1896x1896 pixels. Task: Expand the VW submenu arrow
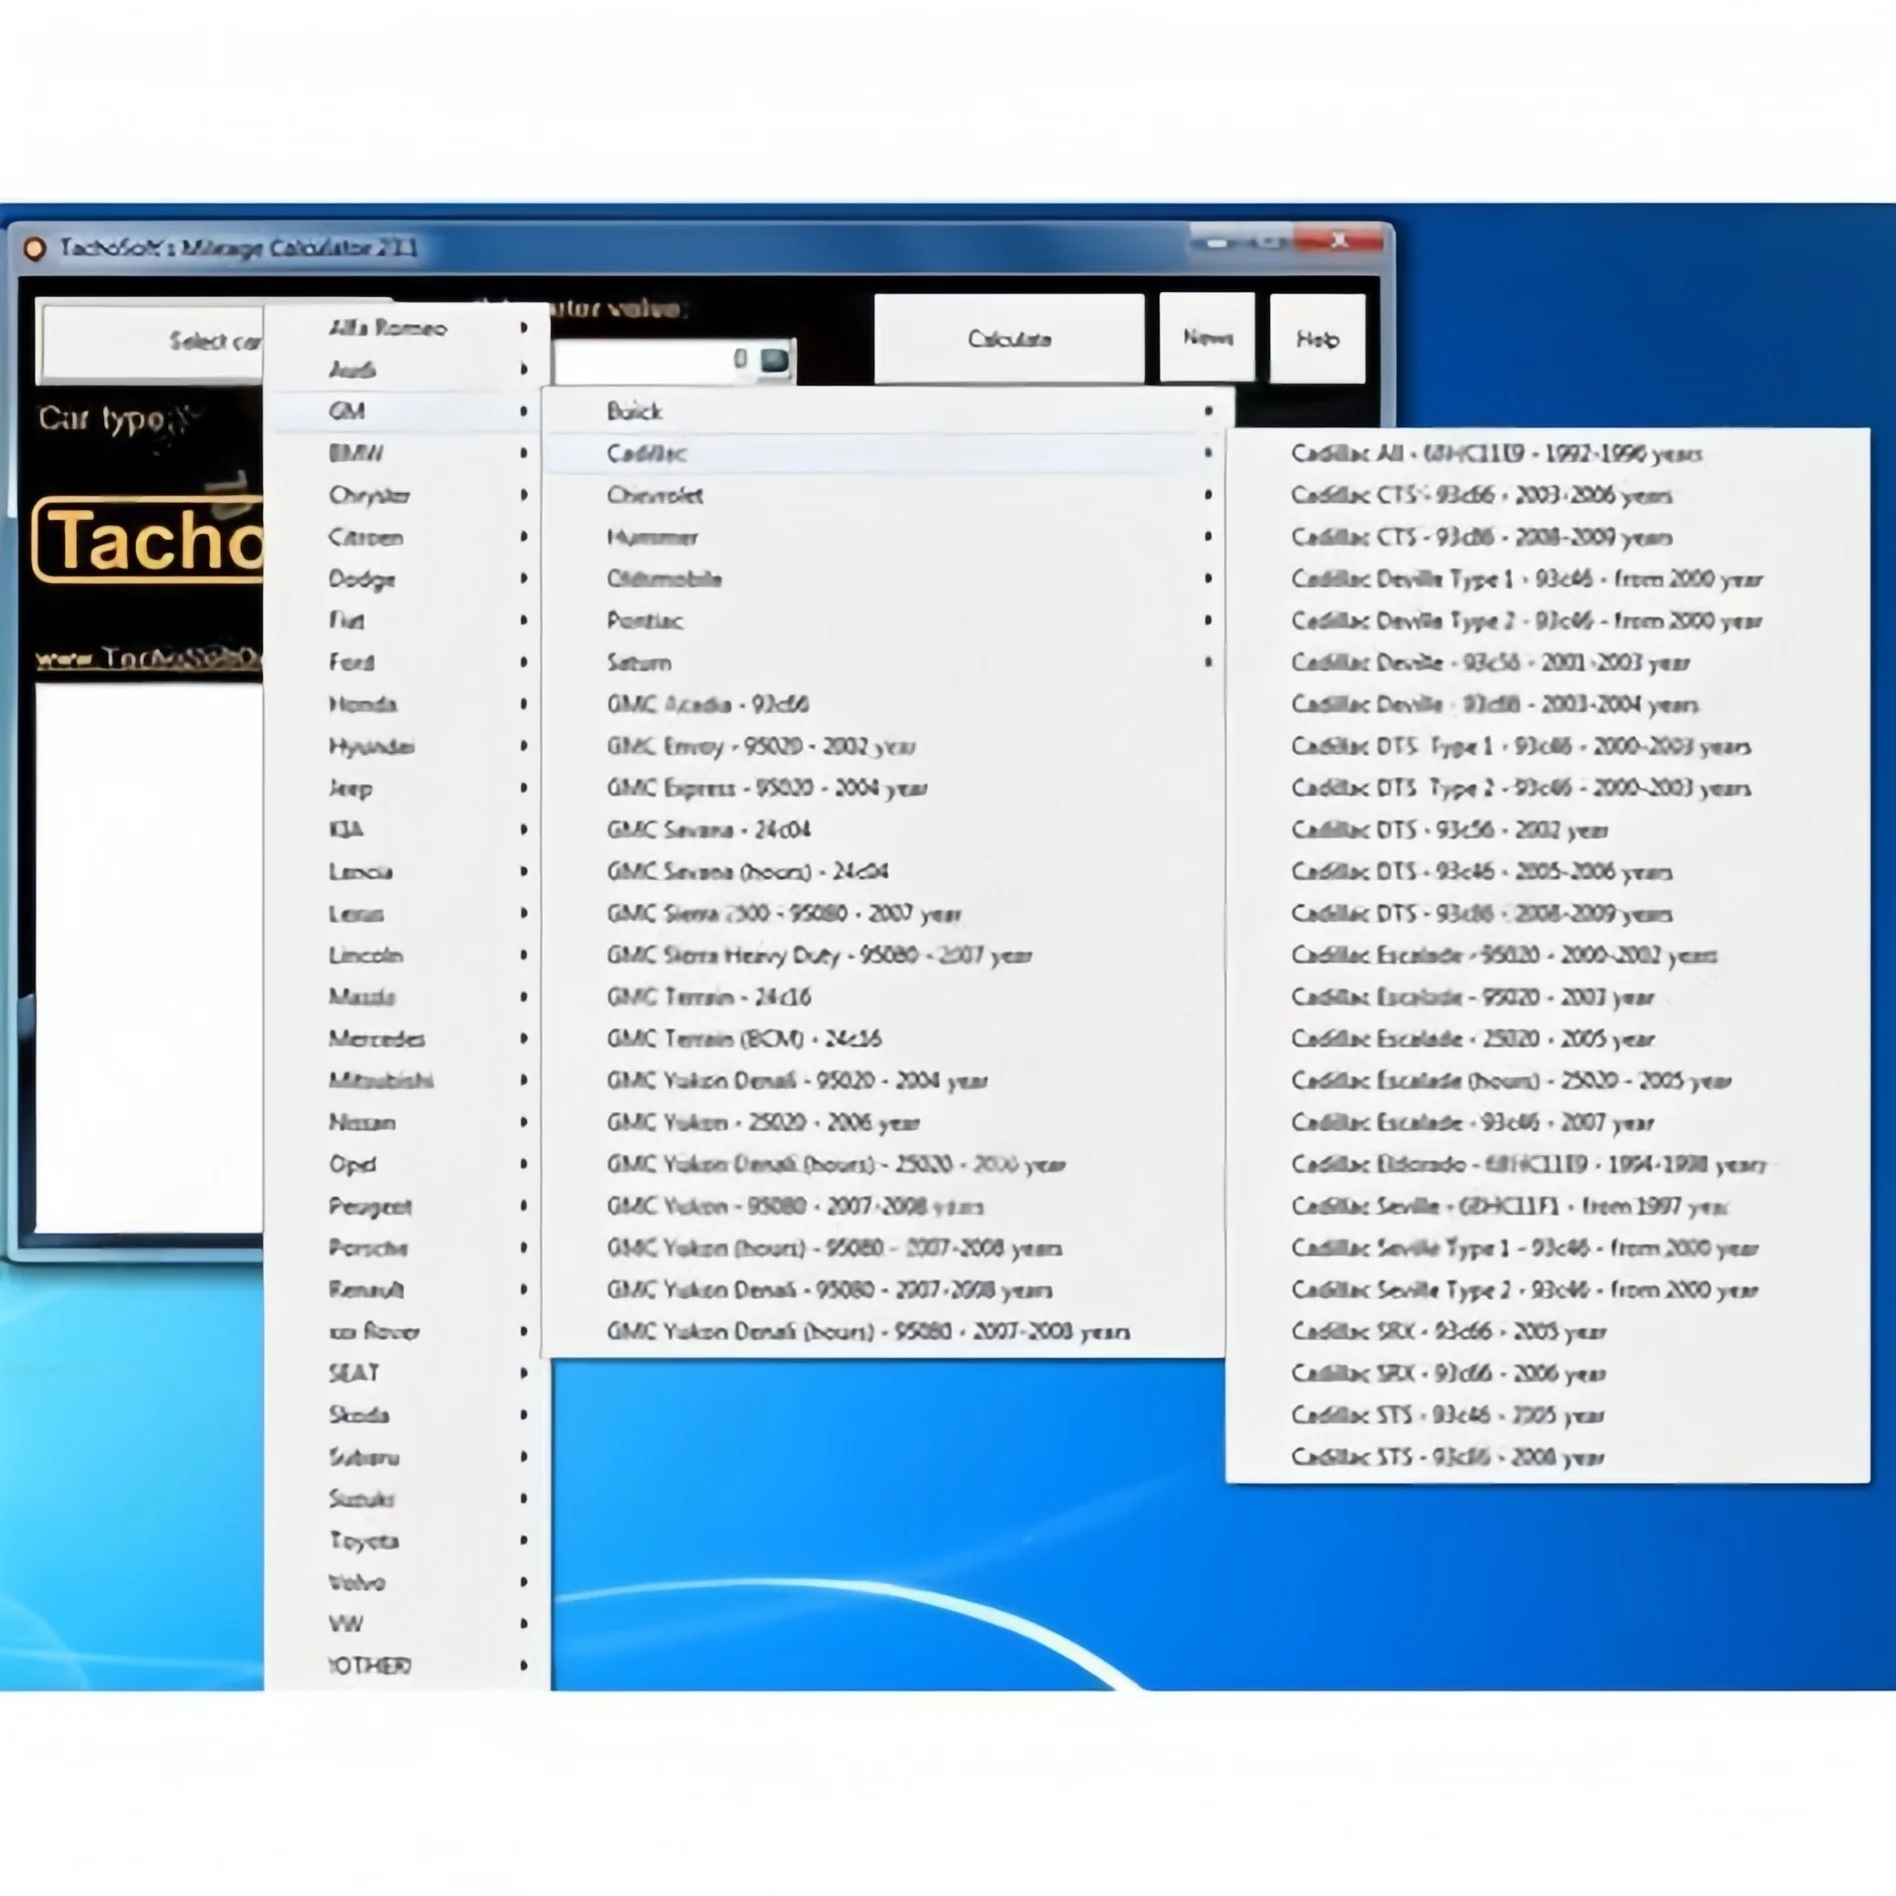pyautogui.click(x=523, y=1624)
